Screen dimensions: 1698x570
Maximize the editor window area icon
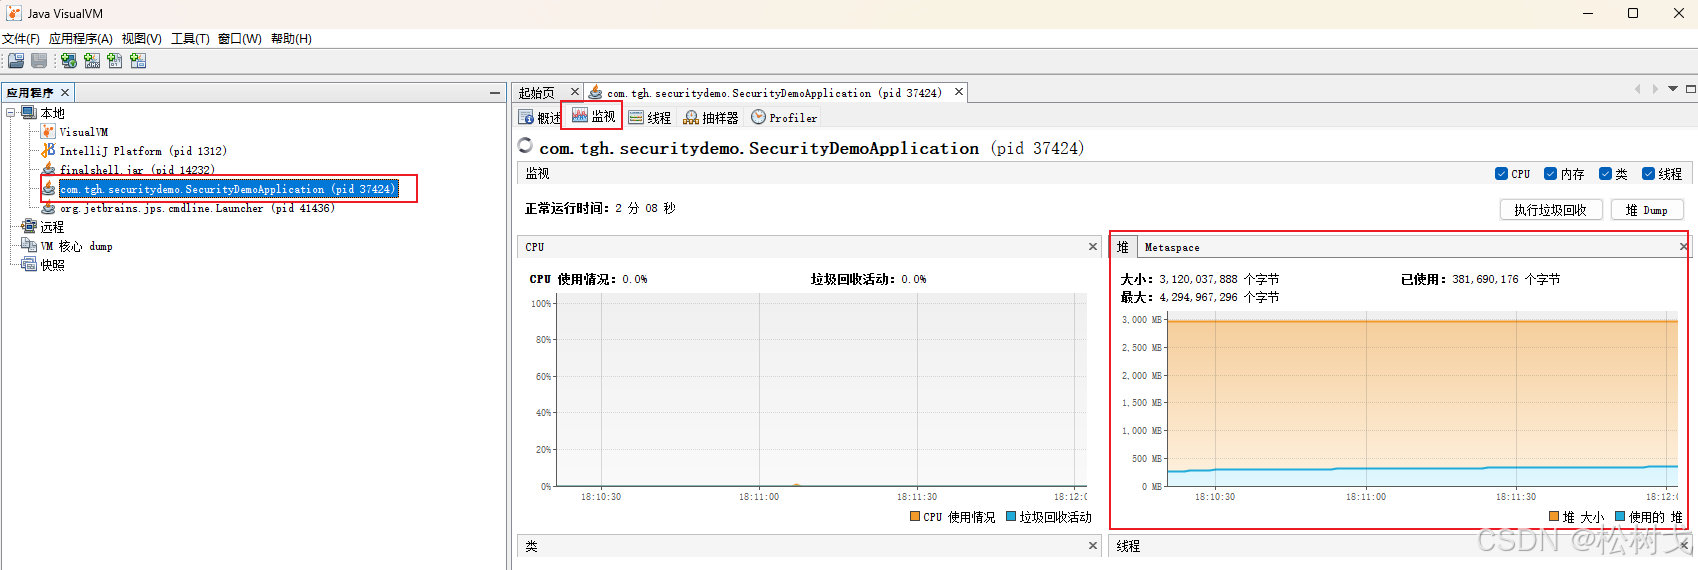[1691, 89]
